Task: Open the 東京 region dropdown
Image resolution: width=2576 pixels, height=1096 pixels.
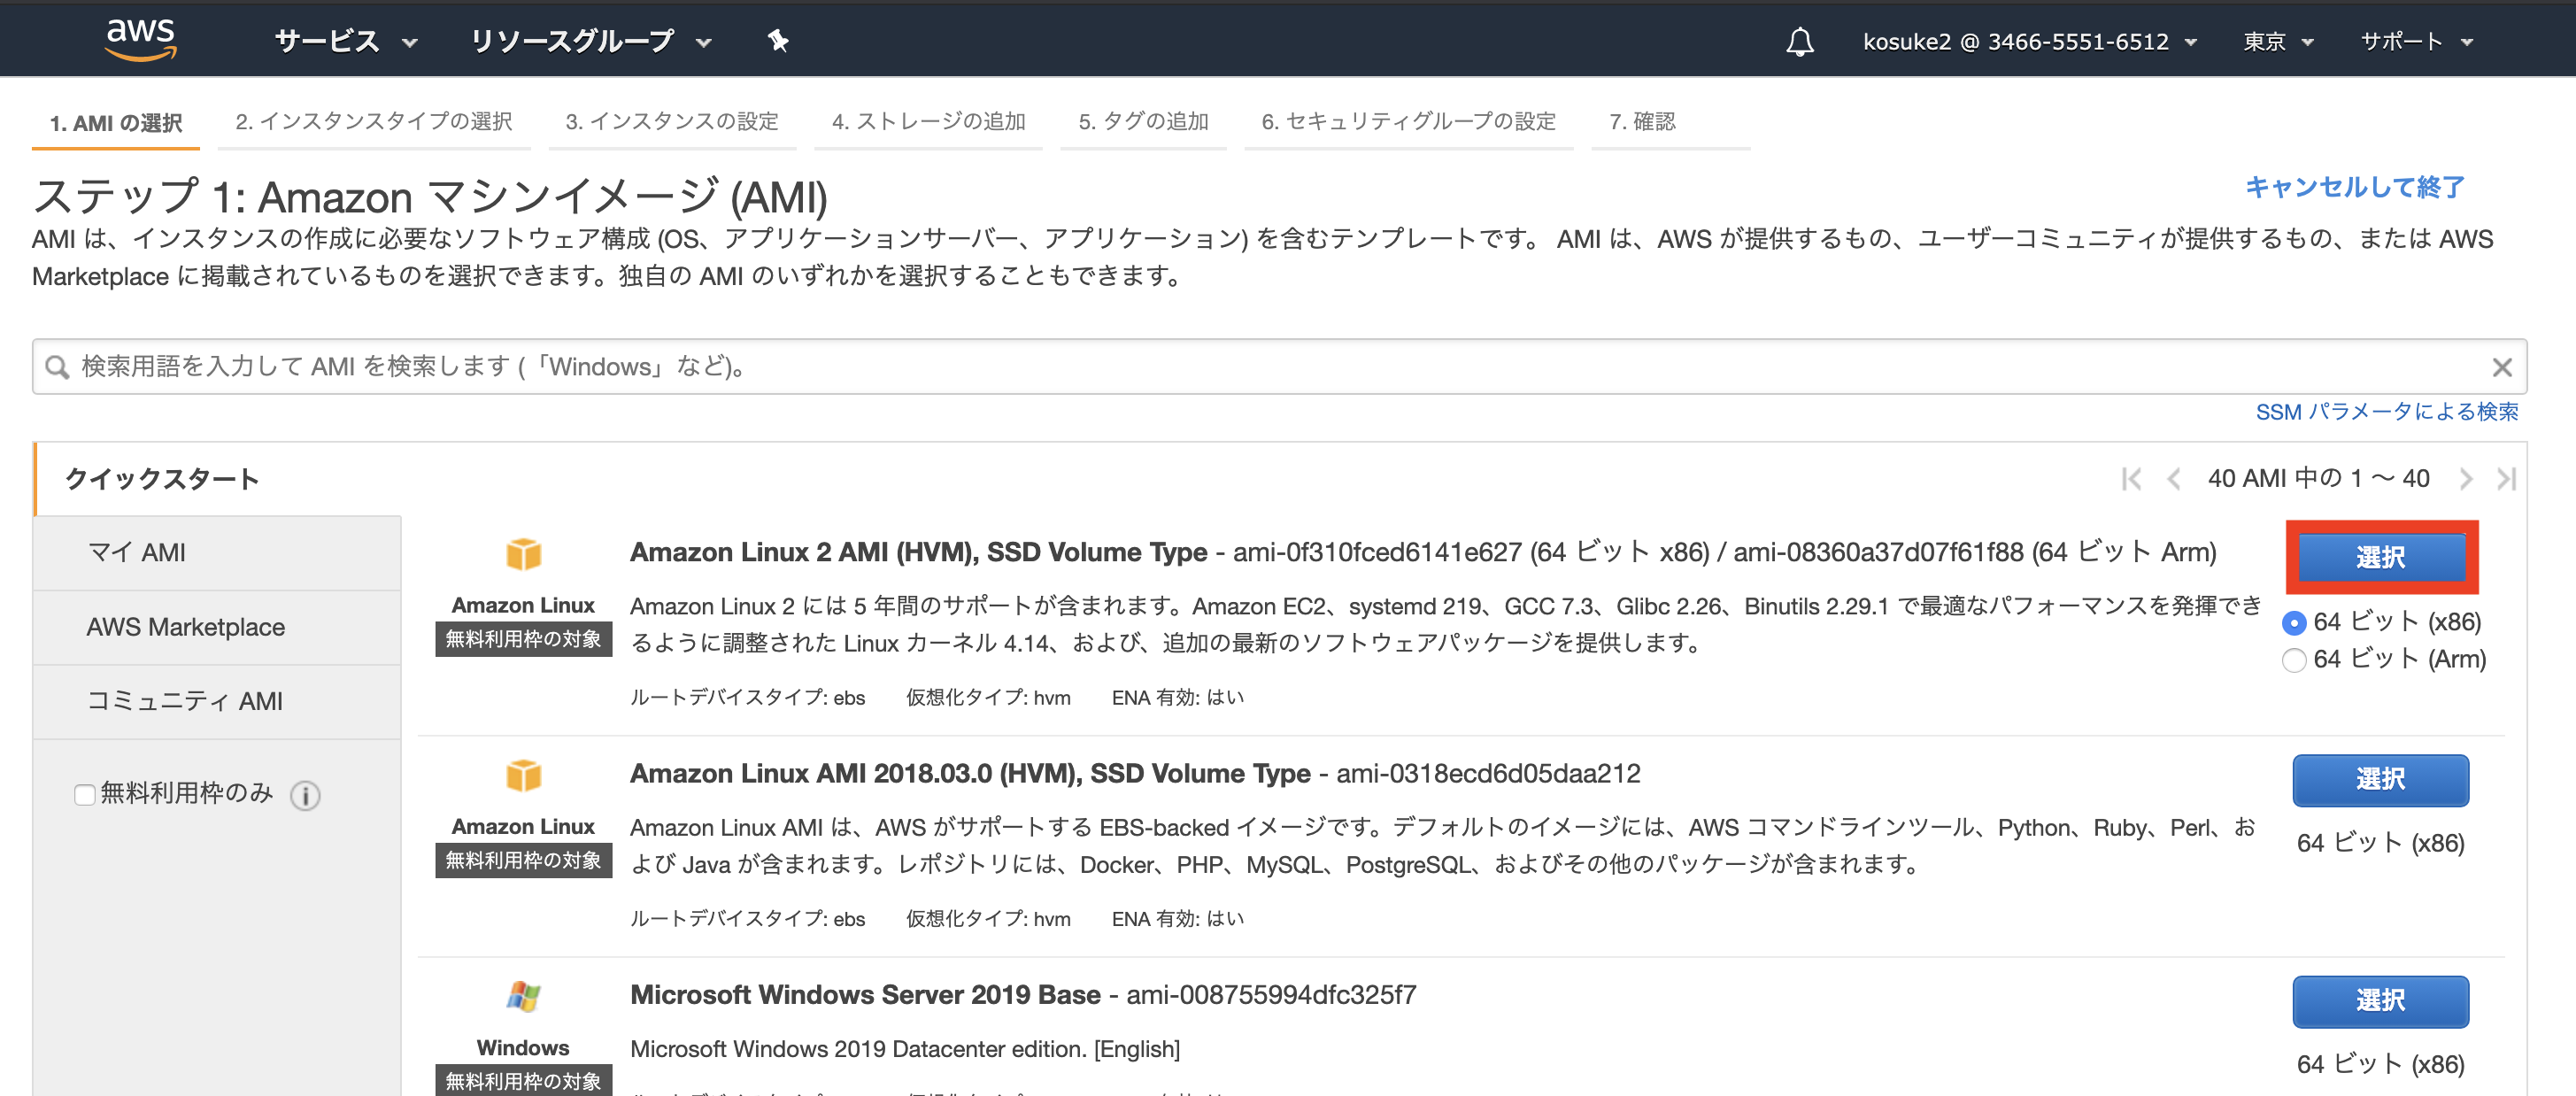Action: pos(2279,41)
